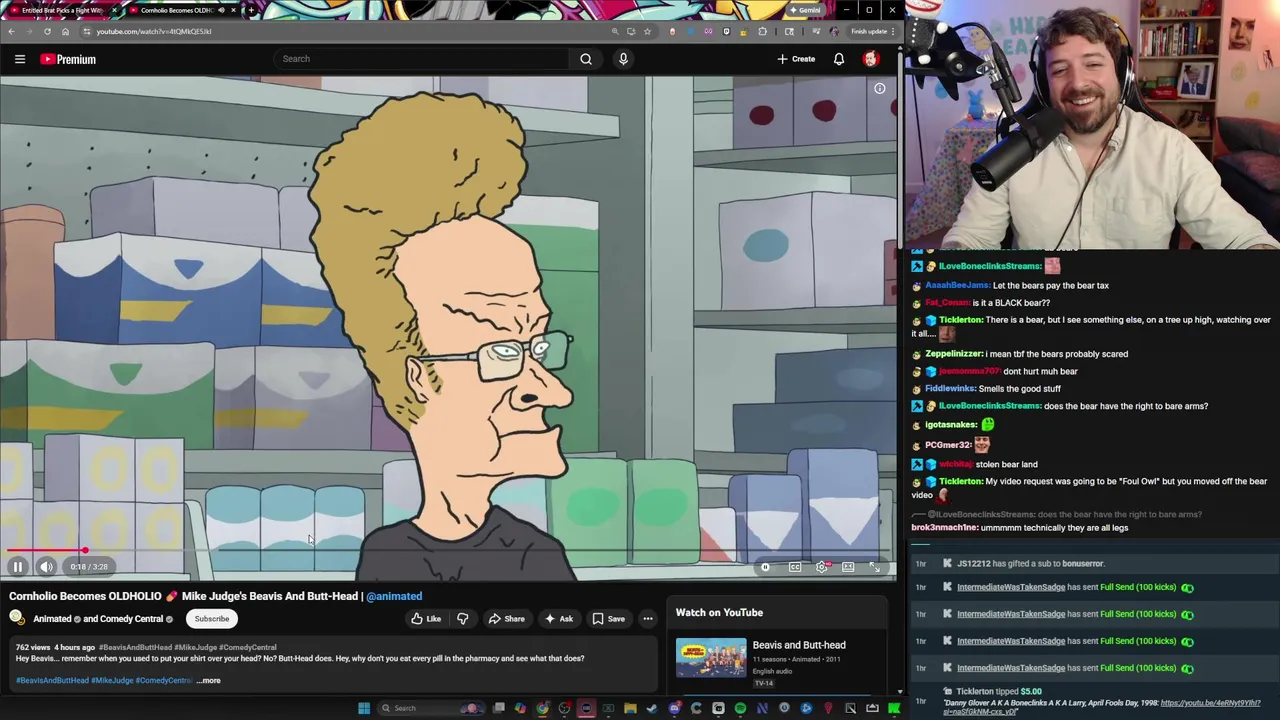Image resolution: width=1280 pixels, height=720 pixels.
Task: Open the Chrome extensions puzzle icon
Action: [x=762, y=31]
